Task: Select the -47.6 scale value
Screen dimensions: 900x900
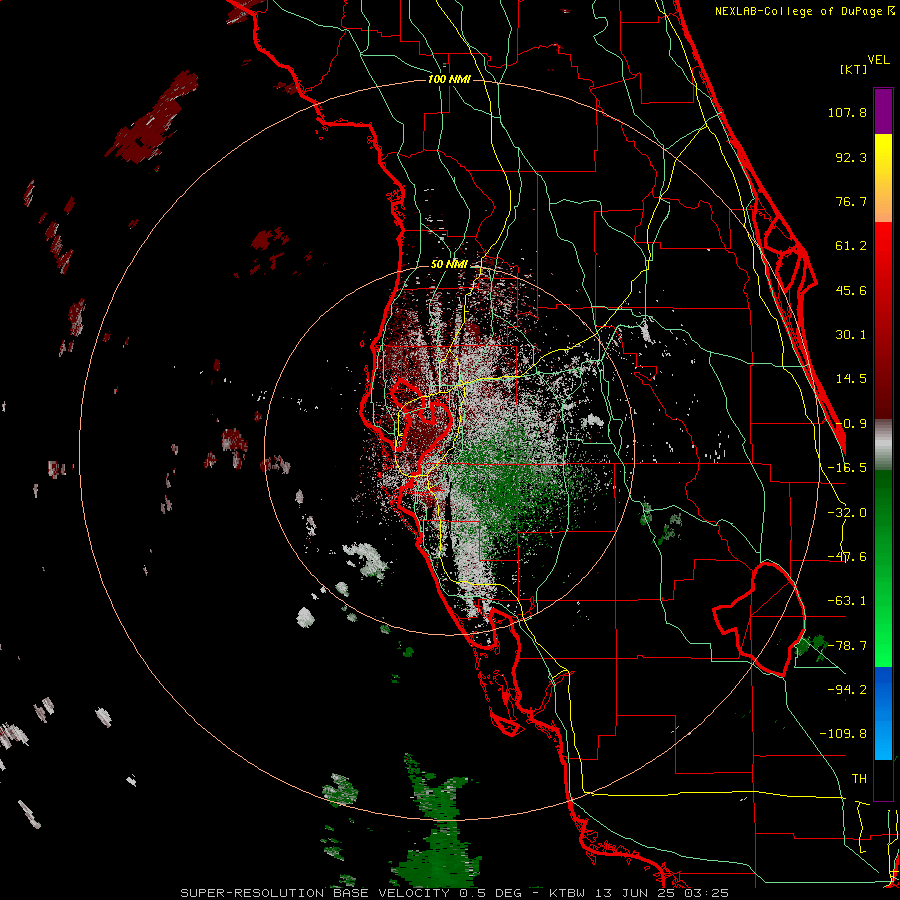Action: pyautogui.click(x=847, y=557)
